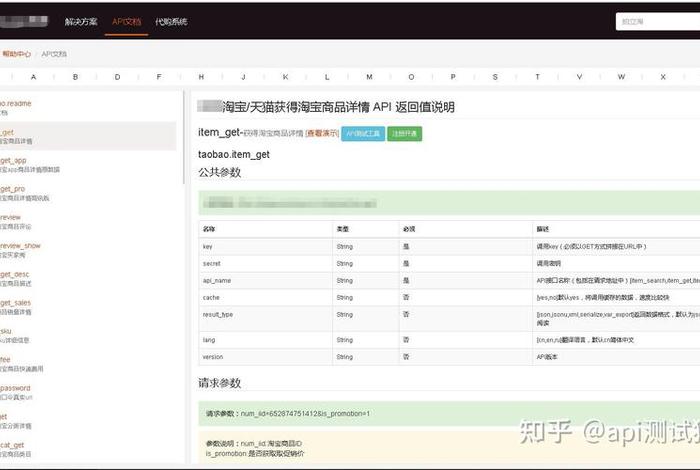The width and height of the screenshot is (700, 470).
Task: Click the blue API测试工具 button
Action: [363, 133]
